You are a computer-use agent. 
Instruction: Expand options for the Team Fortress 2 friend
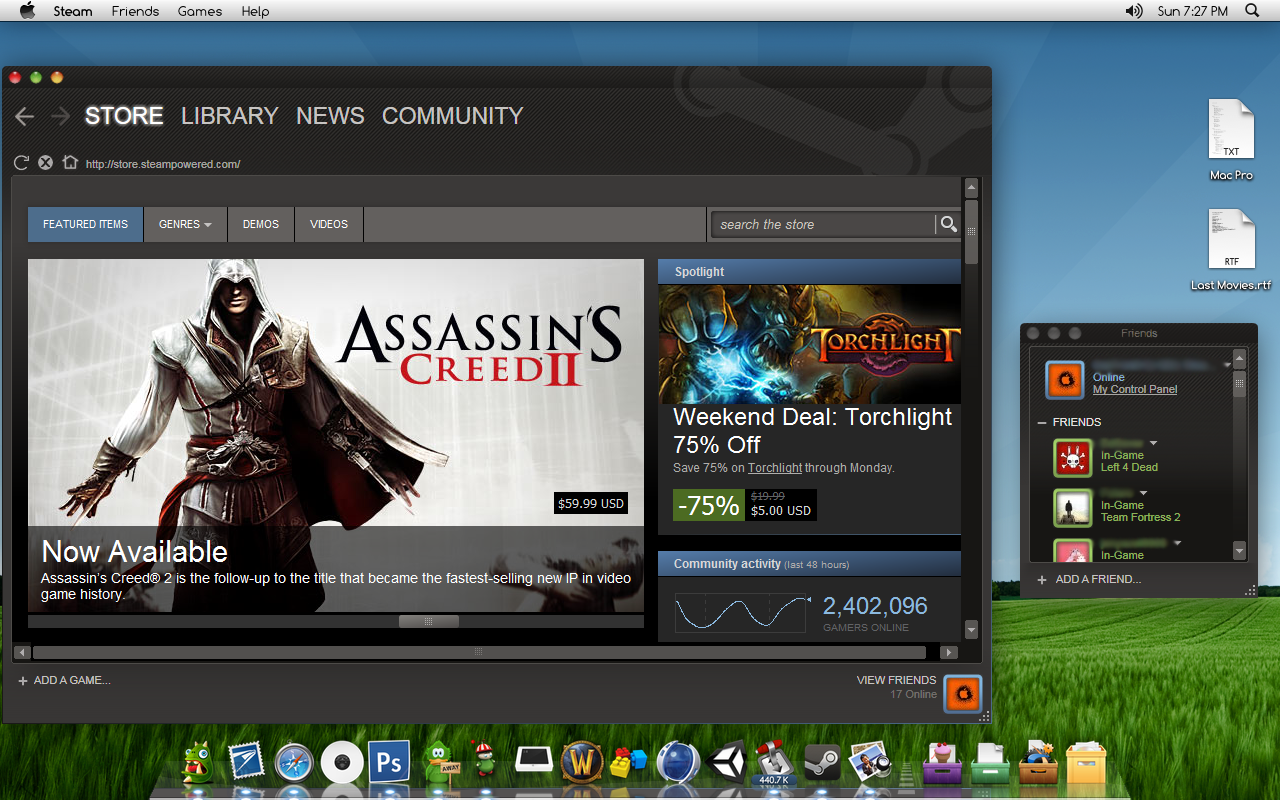(x=1144, y=493)
